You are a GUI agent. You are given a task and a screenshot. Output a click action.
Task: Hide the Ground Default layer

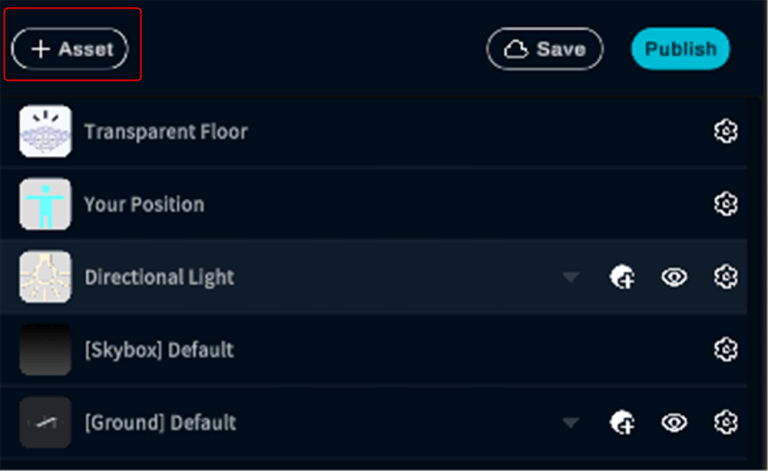(675, 423)
